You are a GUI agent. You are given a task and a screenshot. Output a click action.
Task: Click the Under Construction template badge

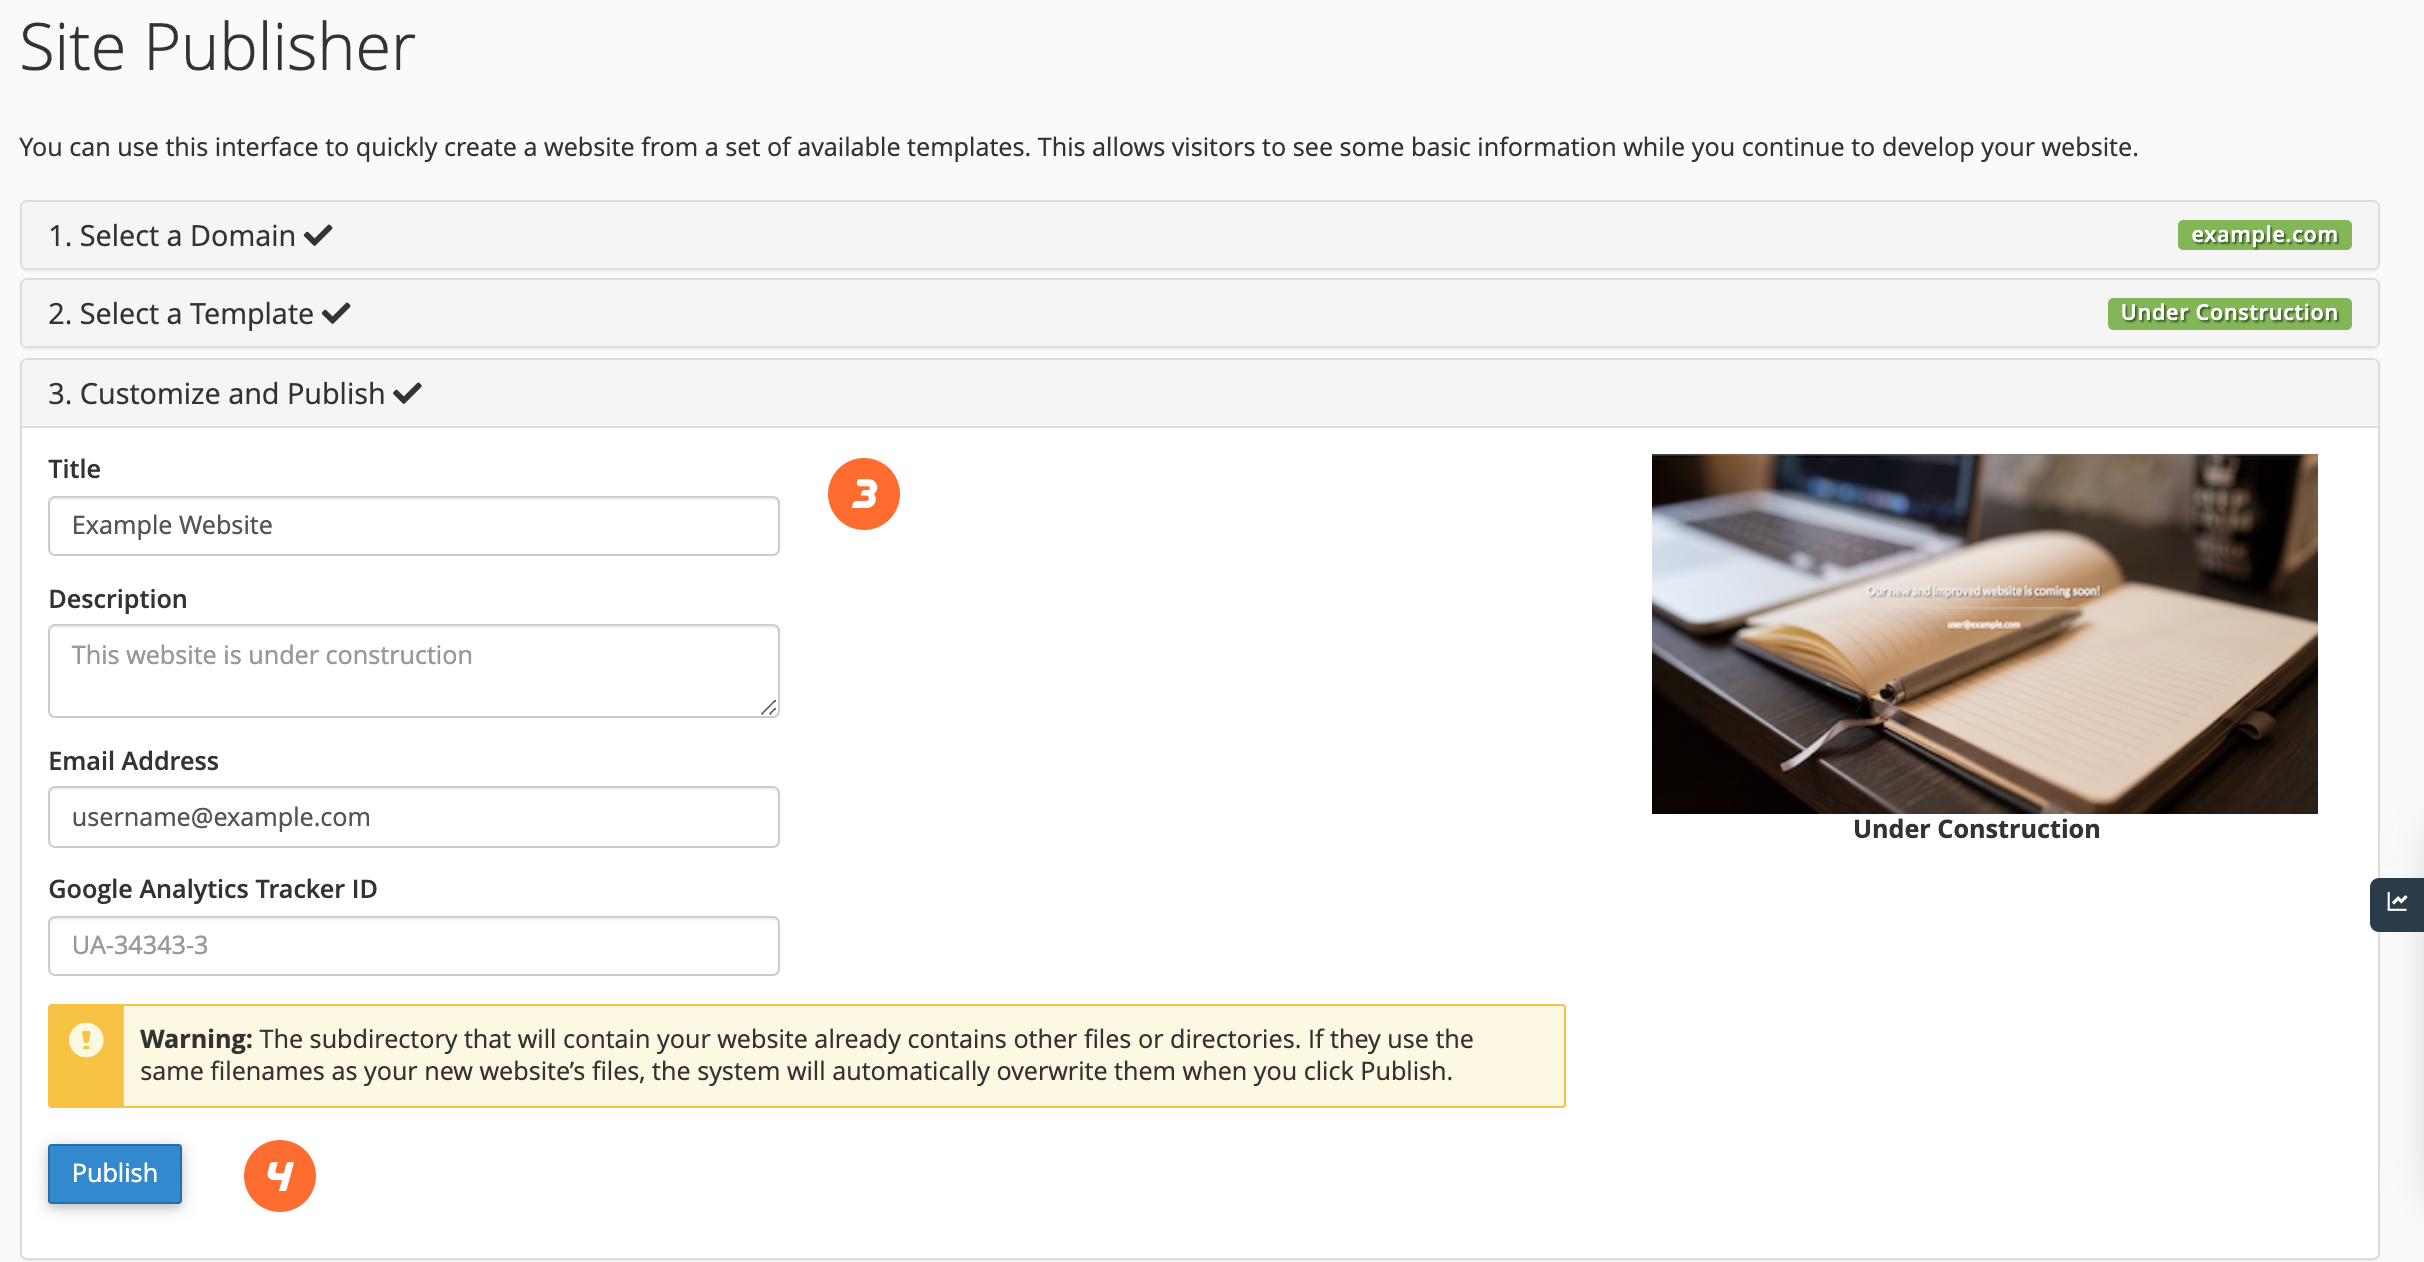pos(2229,313)
